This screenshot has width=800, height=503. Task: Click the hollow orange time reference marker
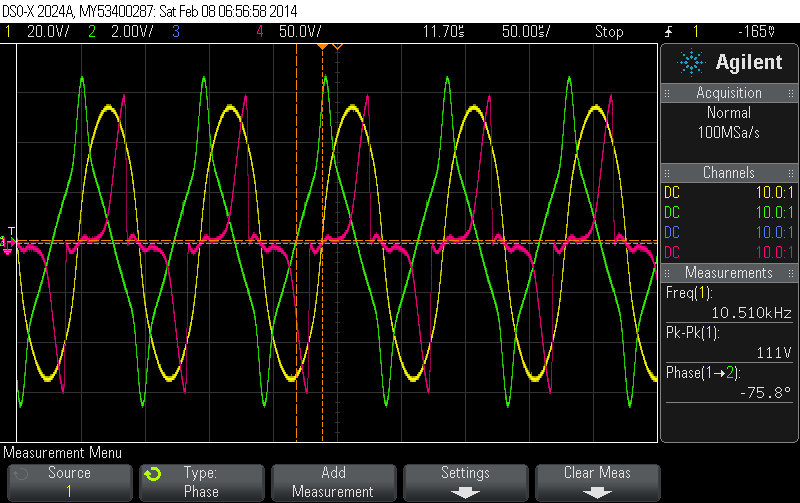tap(337, 47)
